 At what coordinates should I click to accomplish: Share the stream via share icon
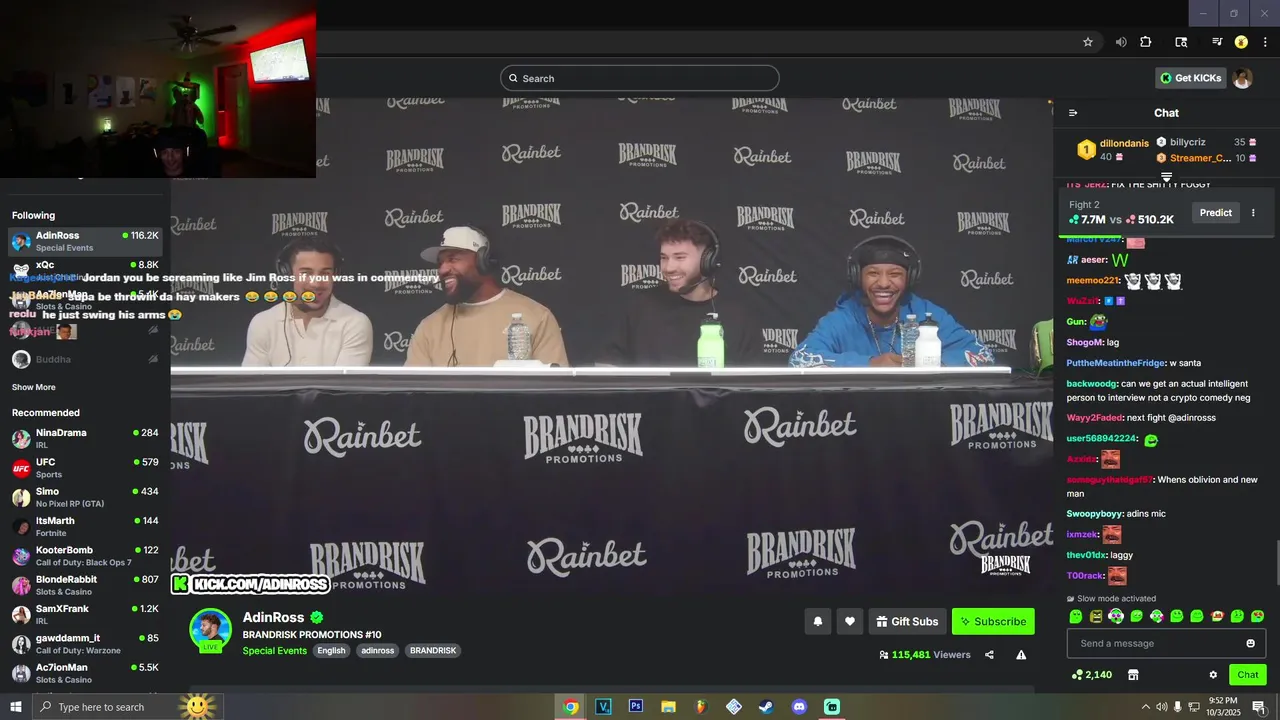pos(989,655)
